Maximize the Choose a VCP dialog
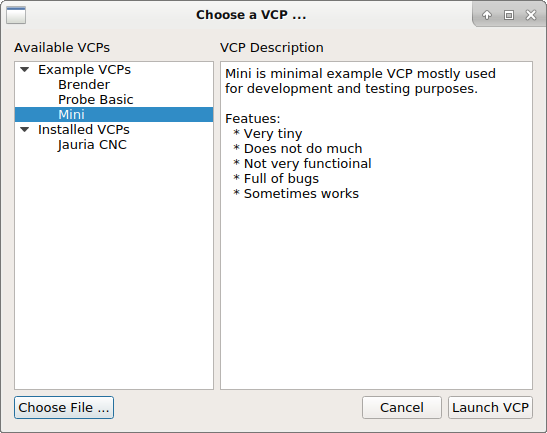Screen dimensions: 547x433 tap(509, 15)
